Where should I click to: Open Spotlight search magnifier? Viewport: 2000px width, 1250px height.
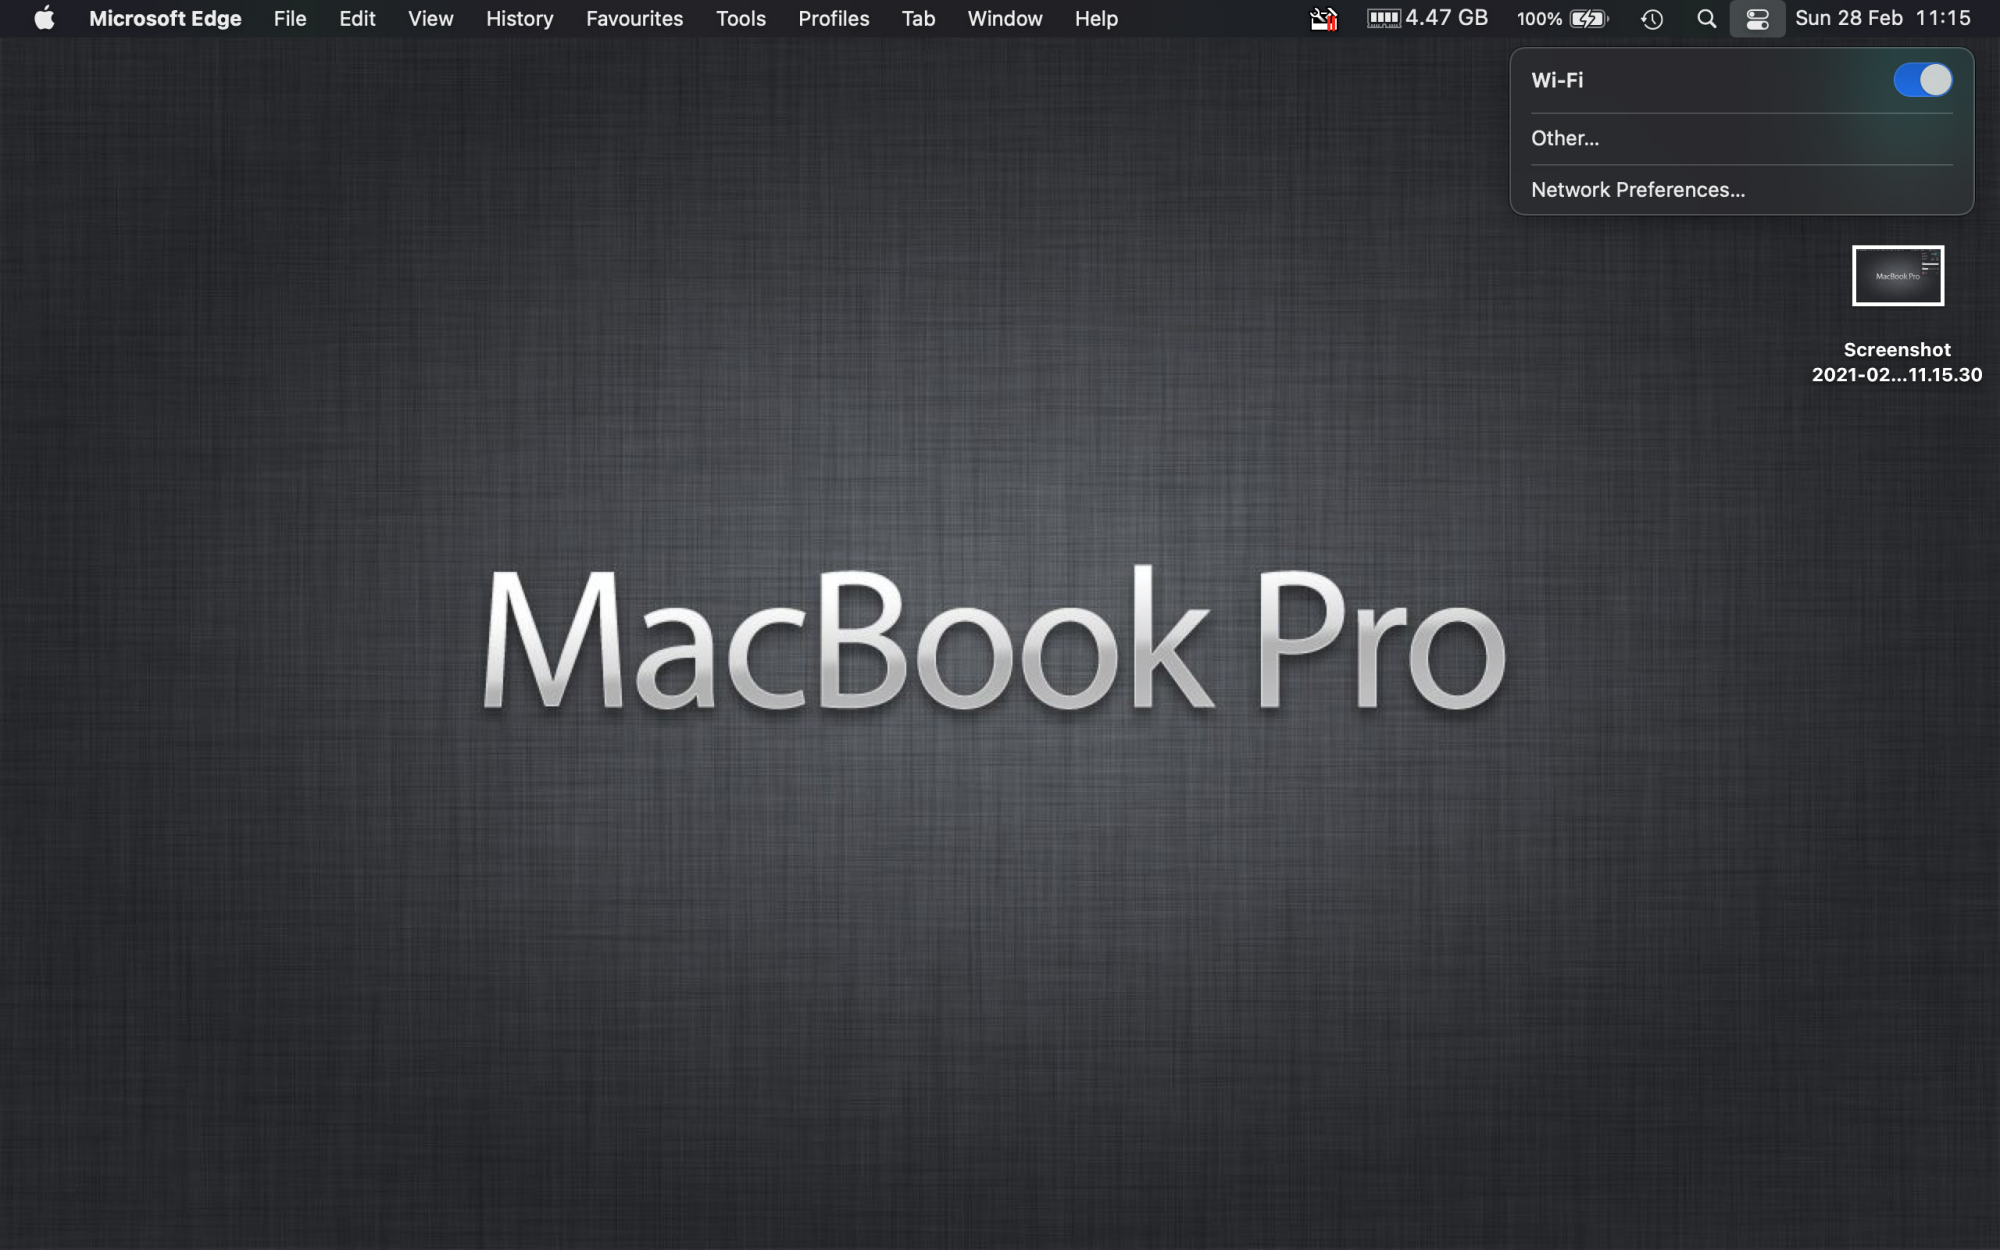(1707, 18)
